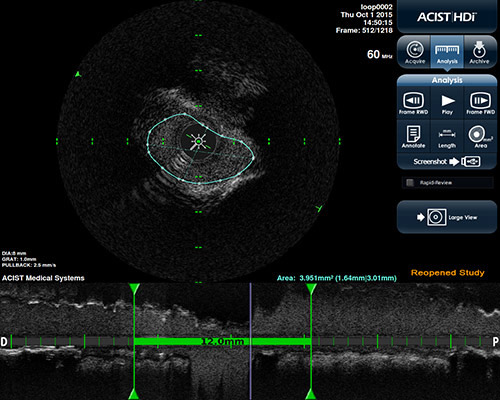
Task: Enable the Rapid Review checkbox
Action: 410,183
